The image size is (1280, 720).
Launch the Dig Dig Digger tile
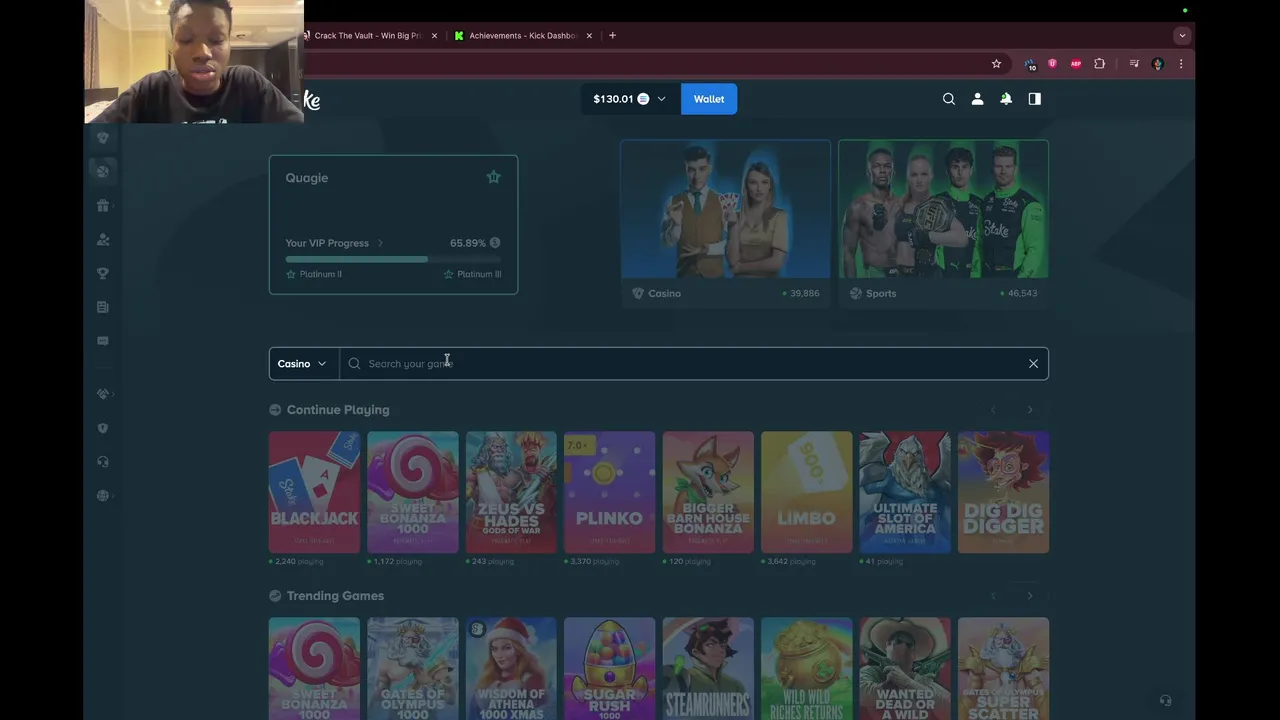1003,492
